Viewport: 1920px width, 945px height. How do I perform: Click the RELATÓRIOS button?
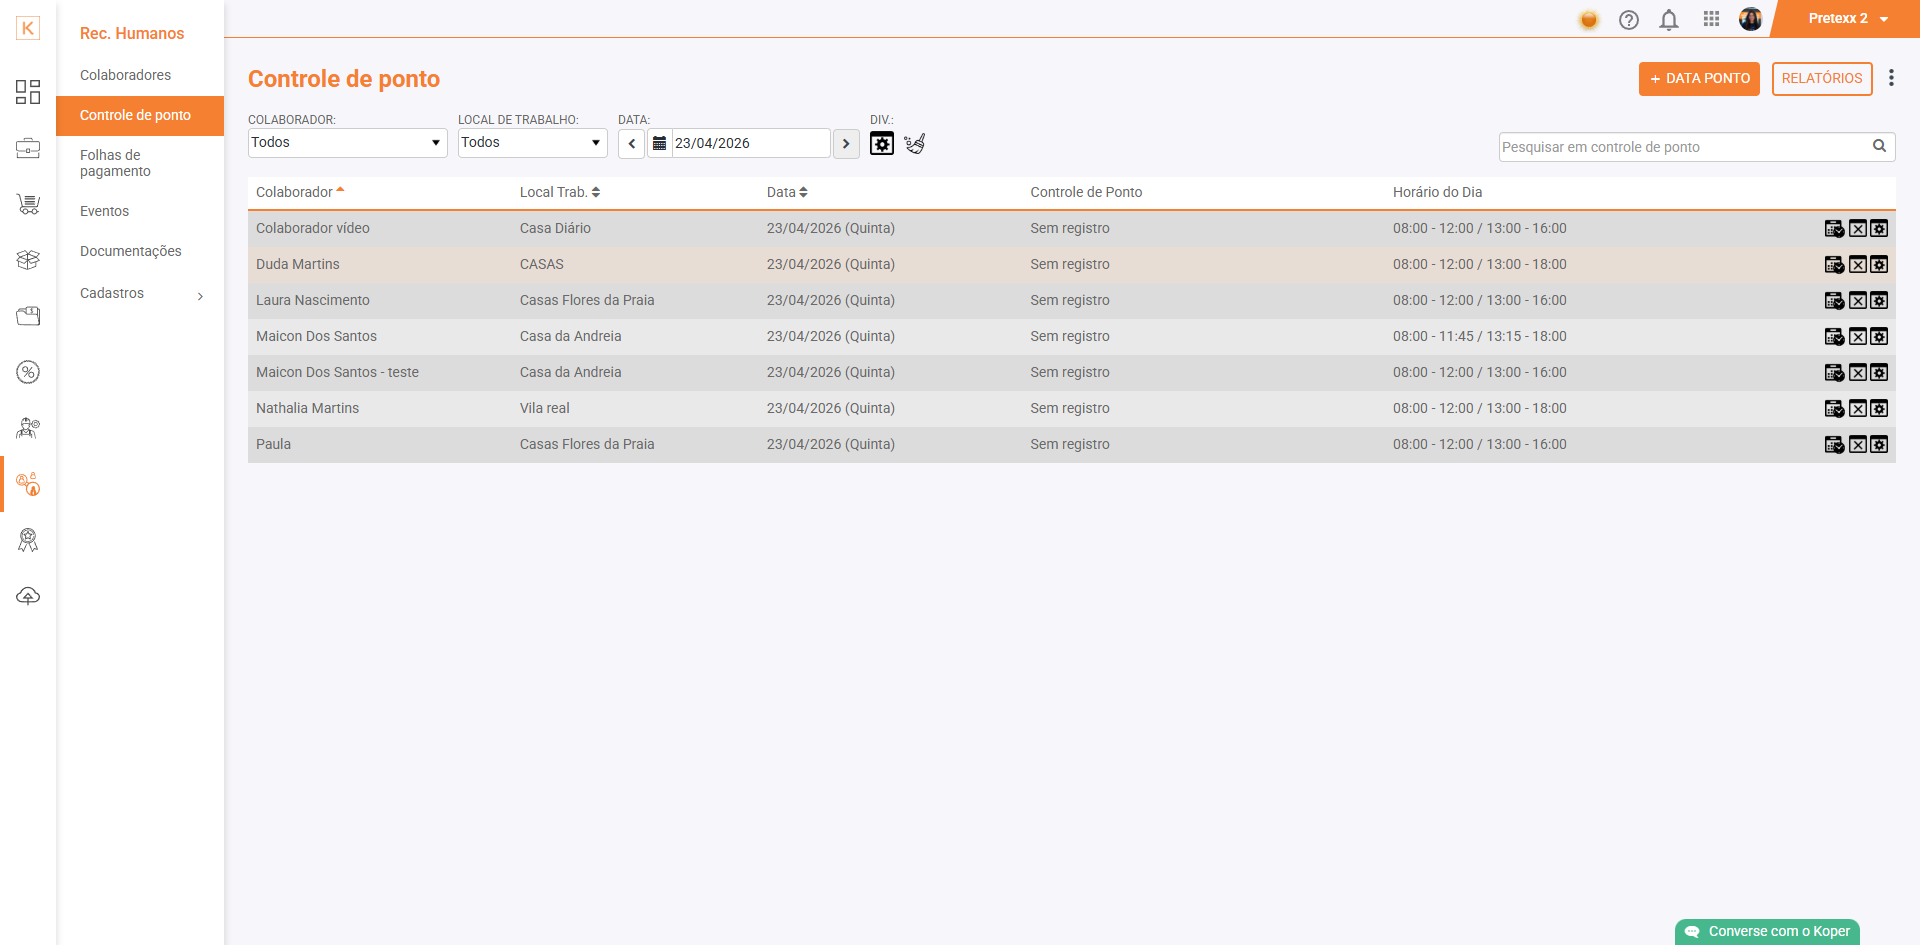point(1822,79)
